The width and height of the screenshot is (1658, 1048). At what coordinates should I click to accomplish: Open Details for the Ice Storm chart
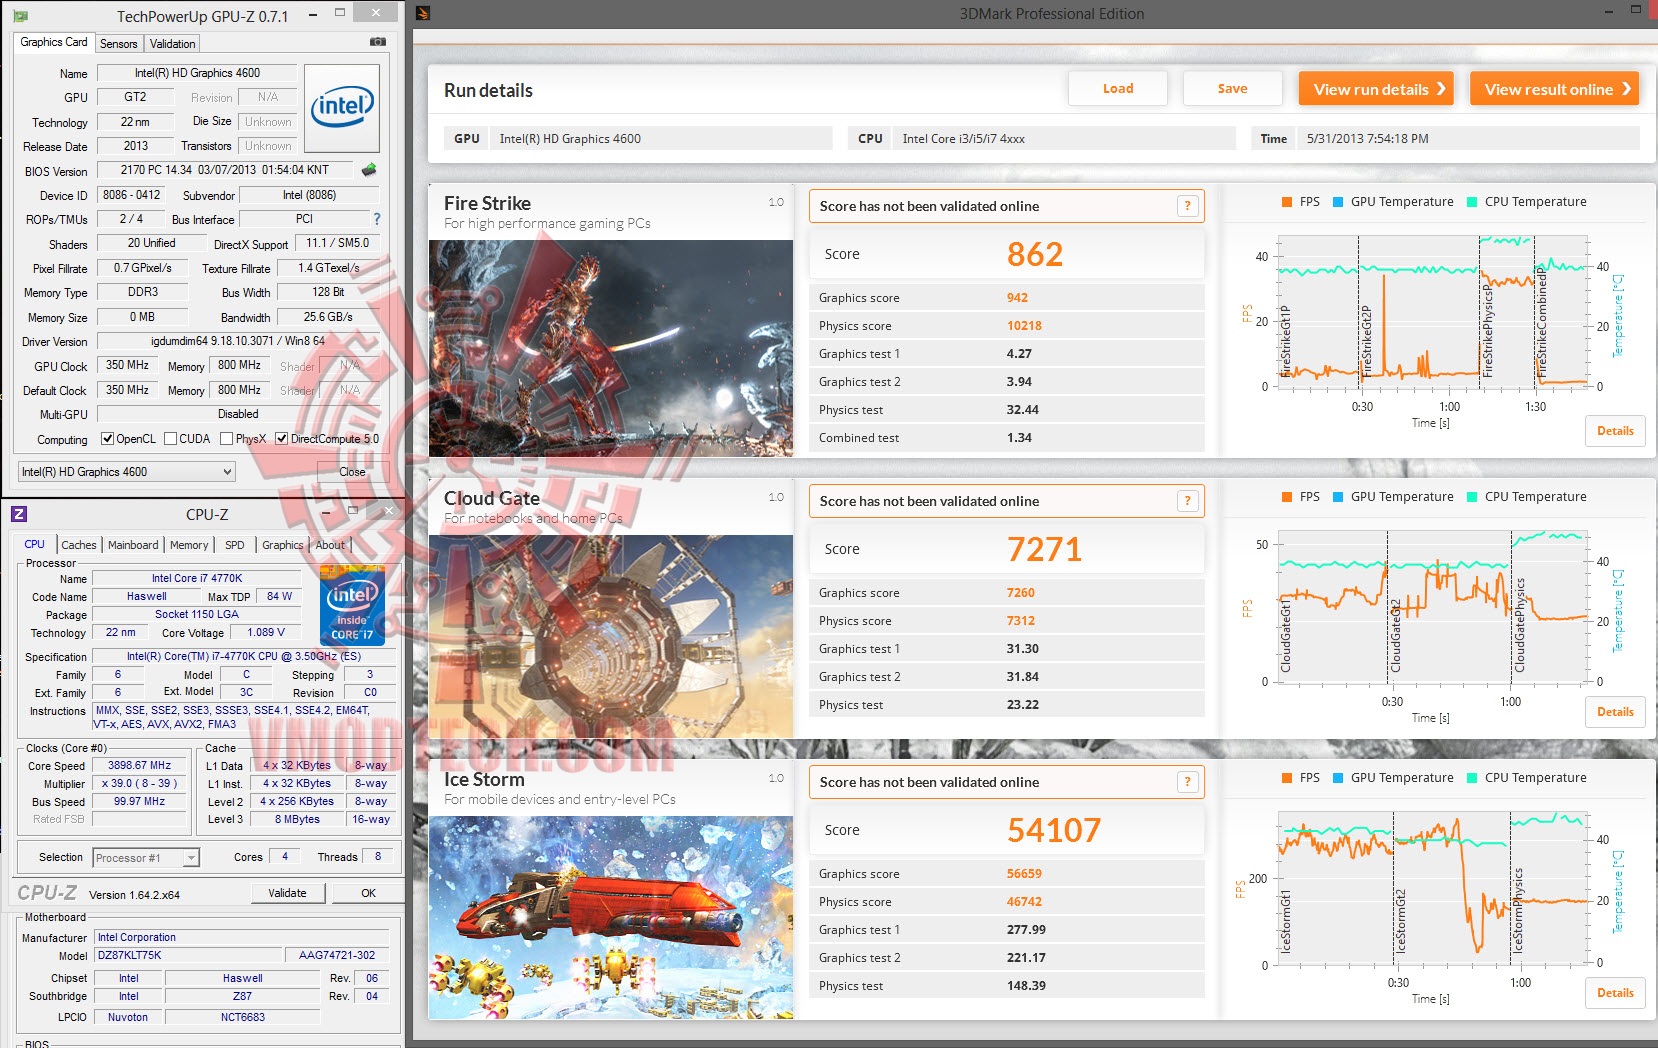(1615, 993)
